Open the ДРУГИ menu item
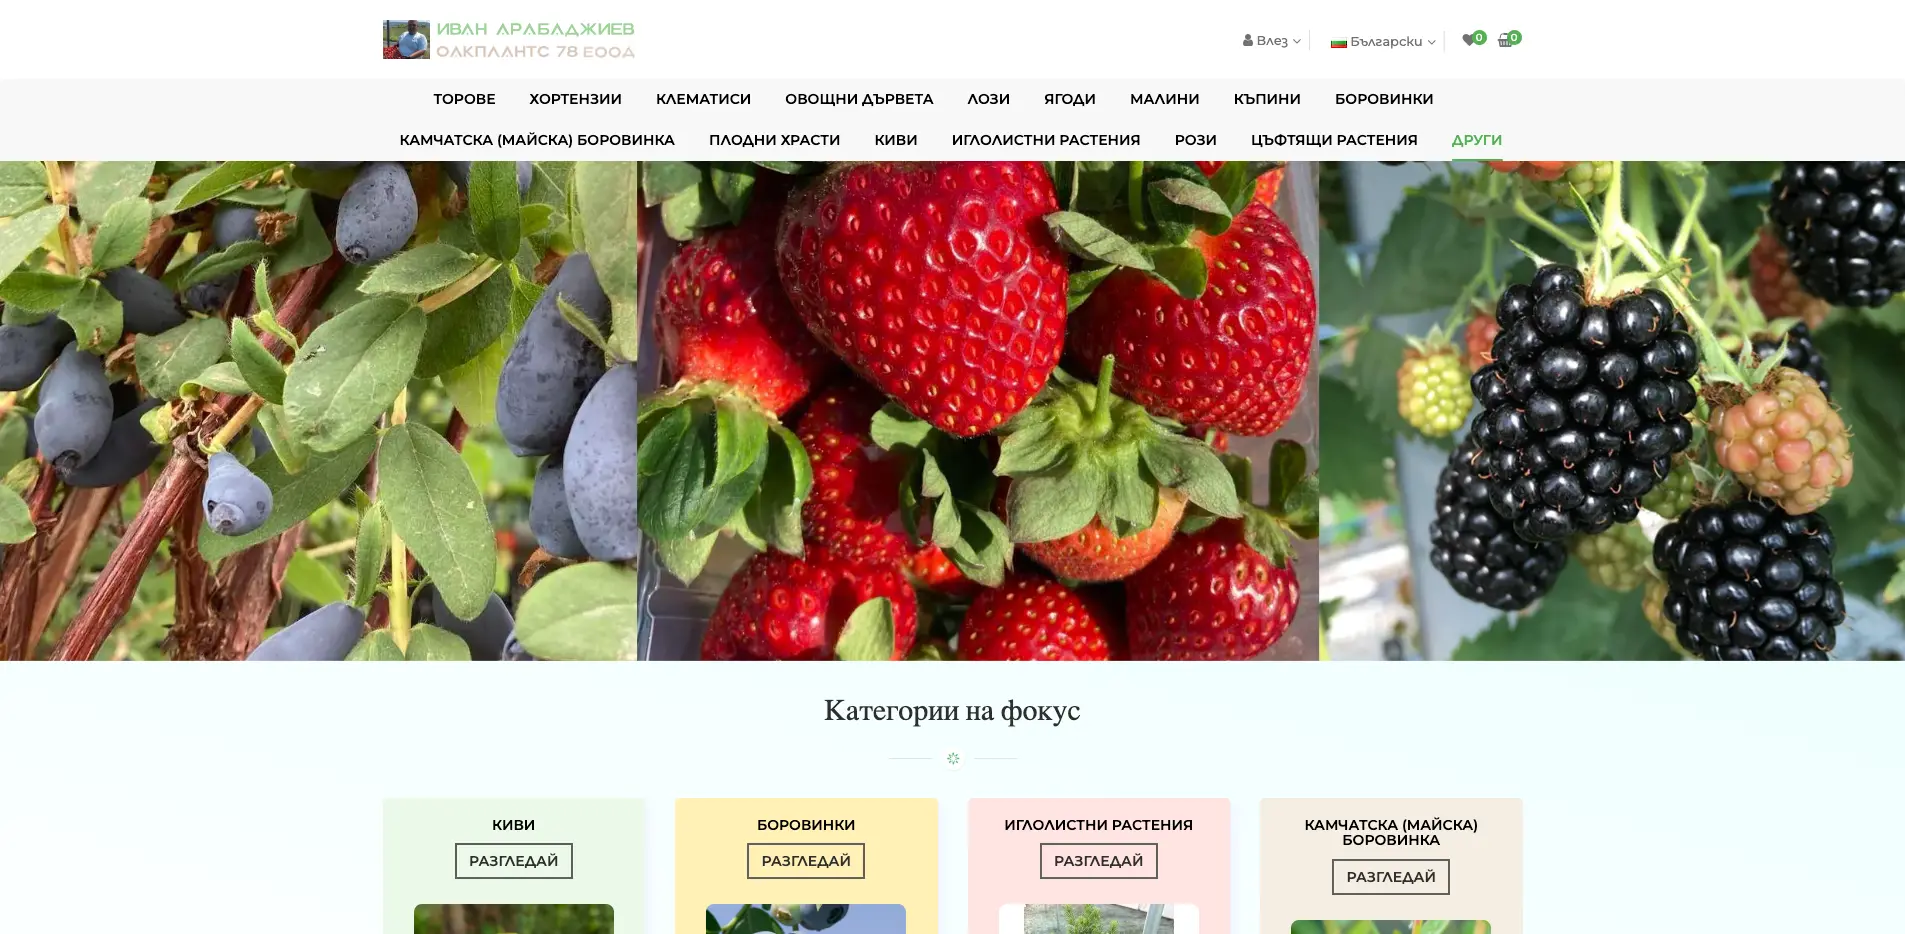The width and height of the screenshot is (1905, 934). 1476,140
